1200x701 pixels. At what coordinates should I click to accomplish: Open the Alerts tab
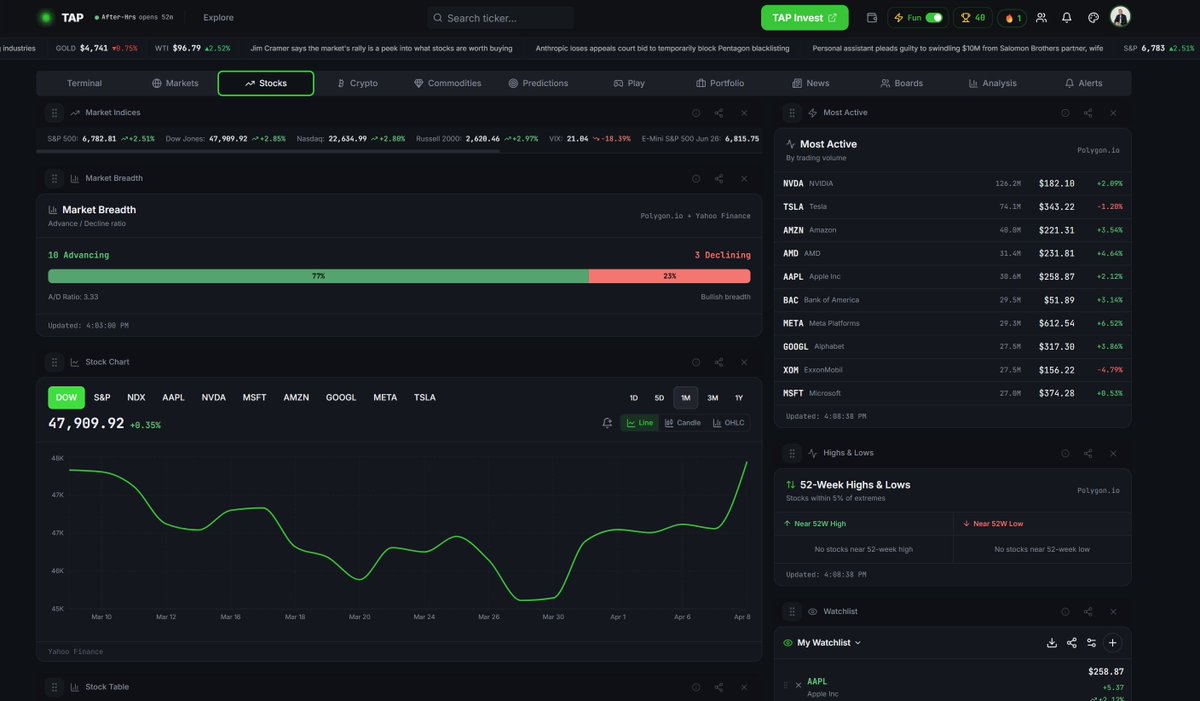pos(1084,83)
